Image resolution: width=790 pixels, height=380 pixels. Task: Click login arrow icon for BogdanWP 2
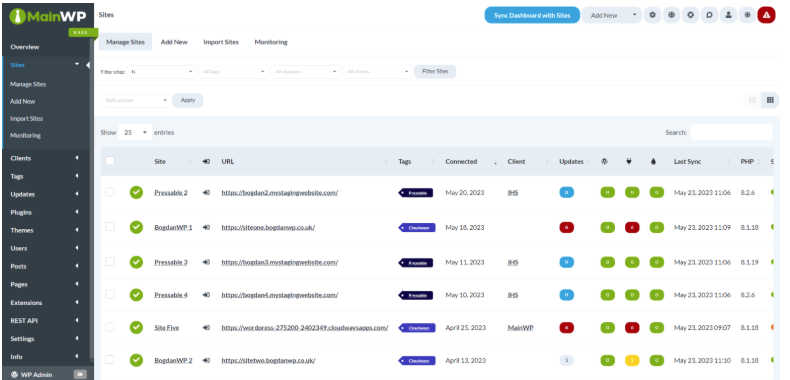(x=206, y=360)
